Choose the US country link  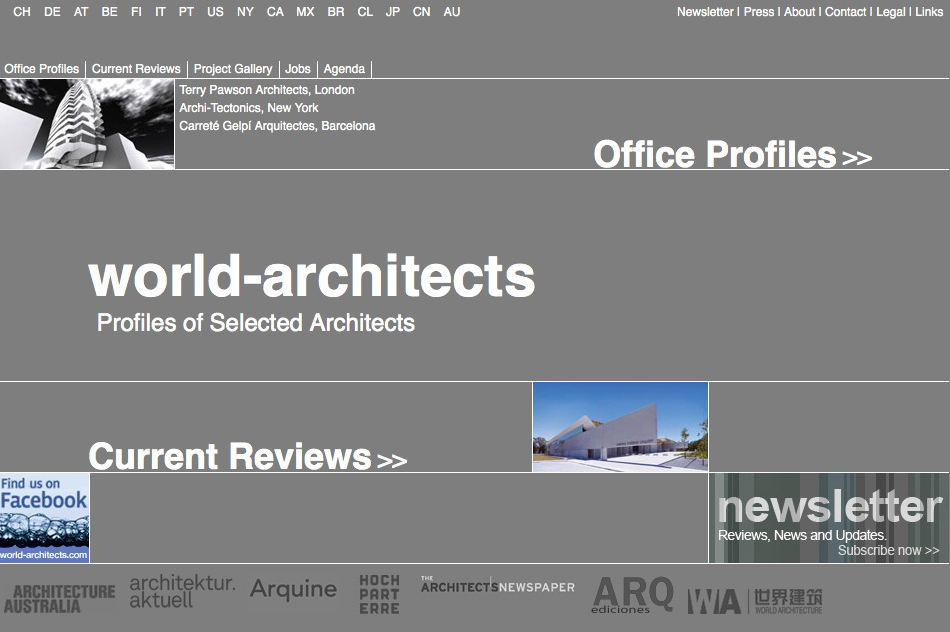click(x=215, y=12)
